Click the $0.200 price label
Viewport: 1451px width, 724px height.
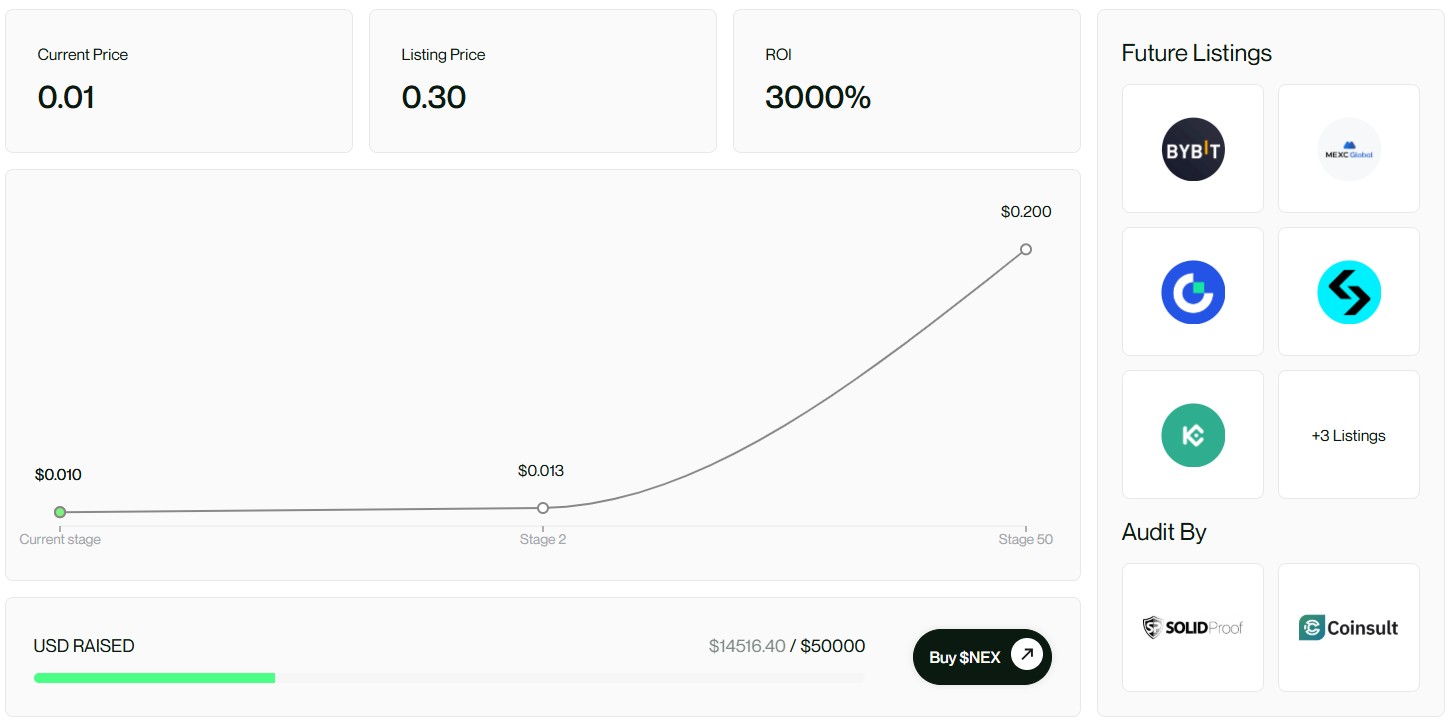(1026, 212)
